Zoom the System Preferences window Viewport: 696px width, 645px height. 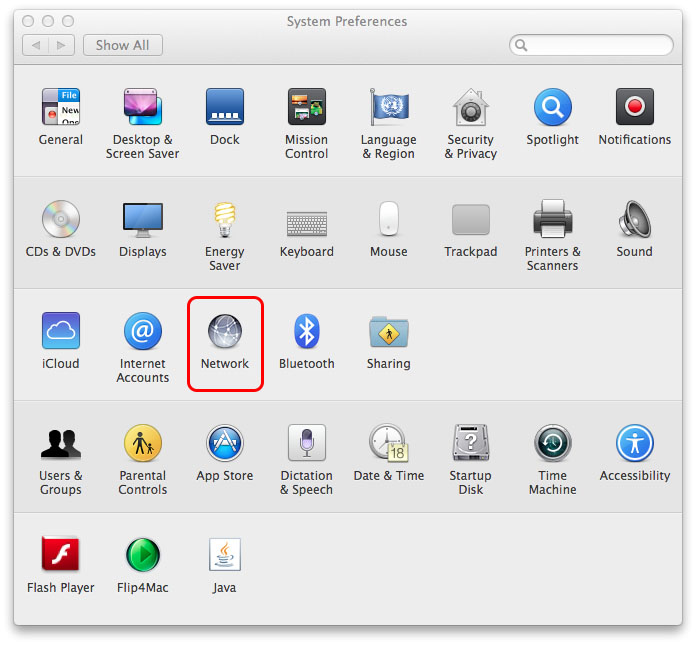coord(68,21)
